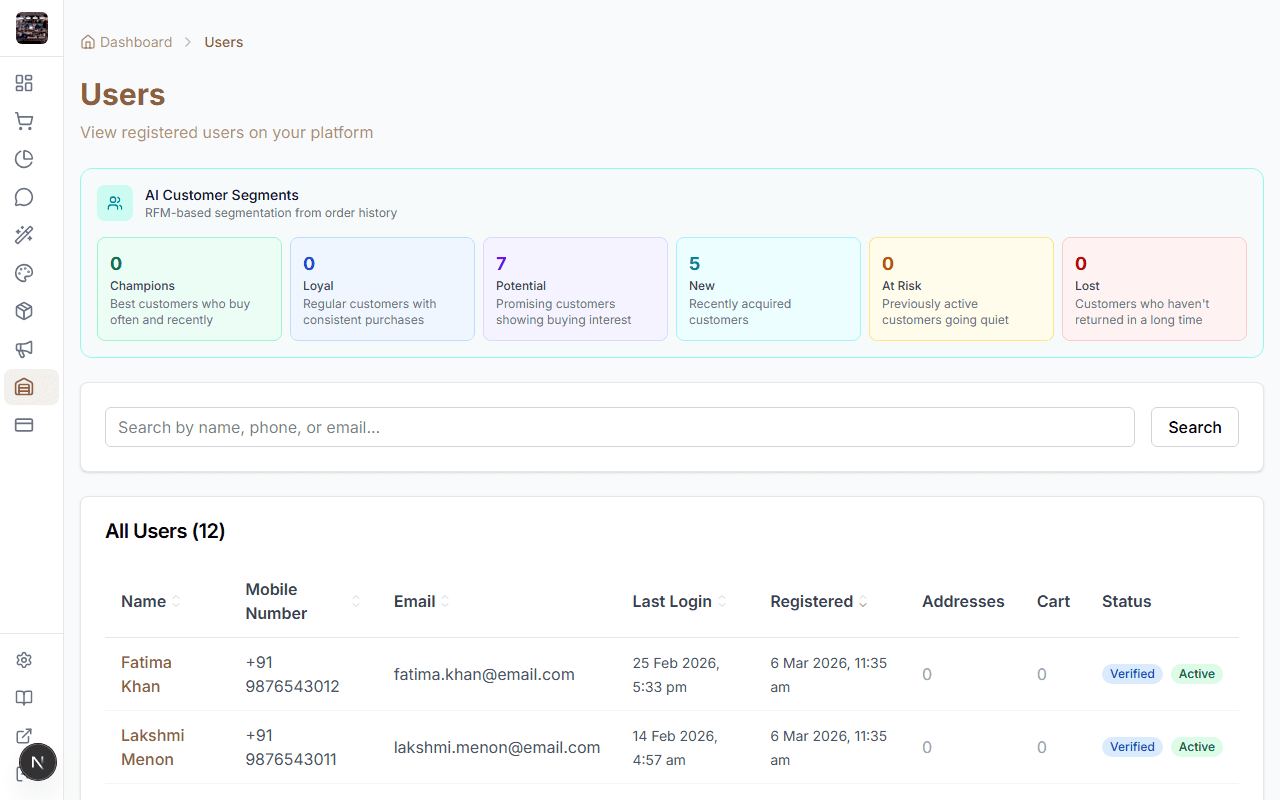This screenshot has height=800, width=1280.
Task: View the Analytics pie chart icon
Action: (x=24, y=159)
